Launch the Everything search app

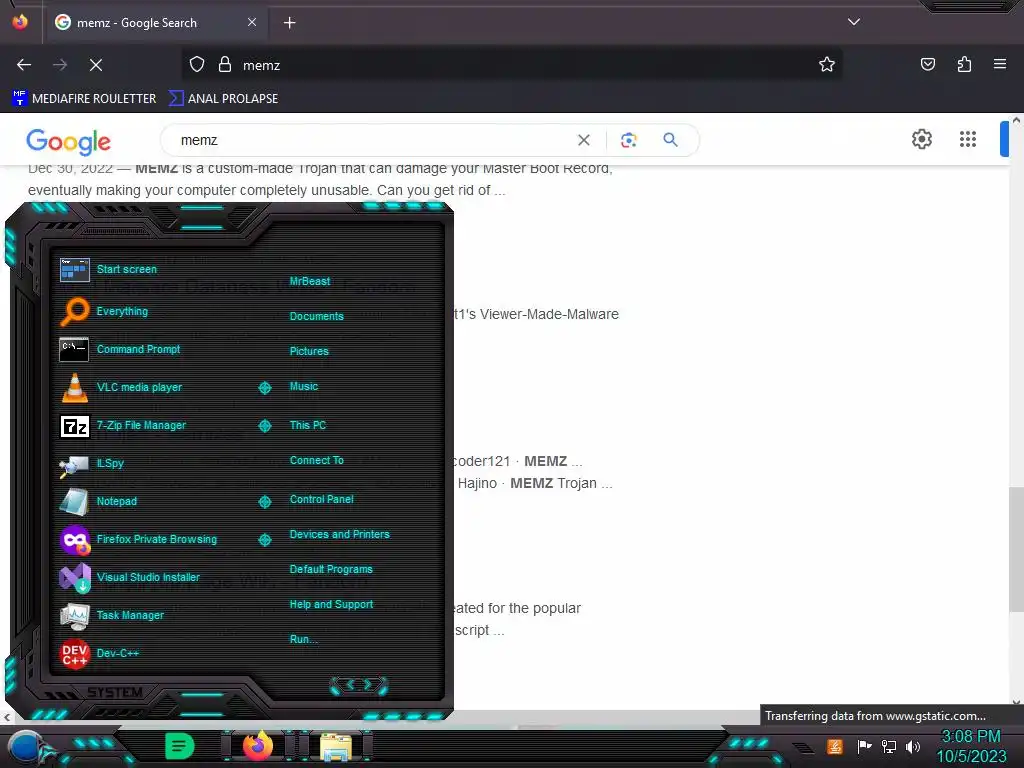pos(104,312)
